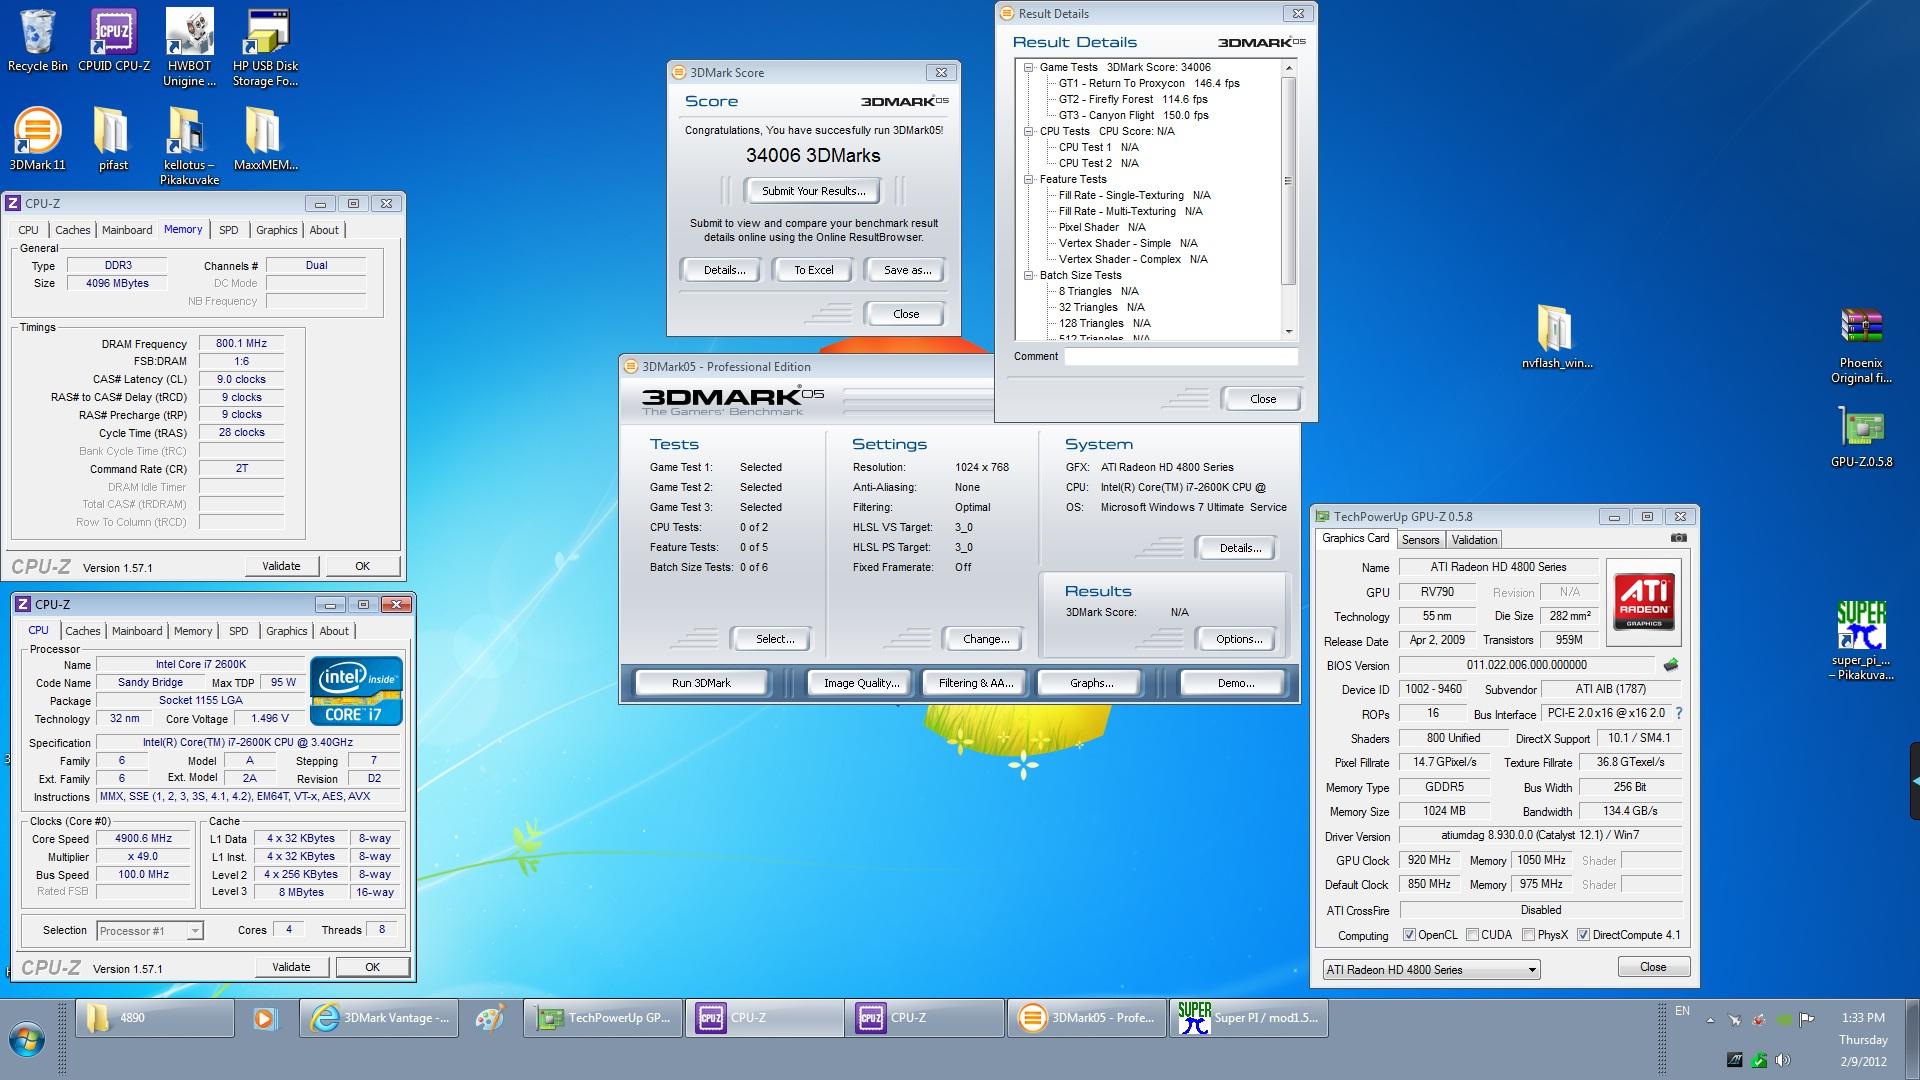Viewport: 1920px width, 1080px height.
Task: Open SPD tab in the Memory CPU-Z window
Action: coord(229,230)
